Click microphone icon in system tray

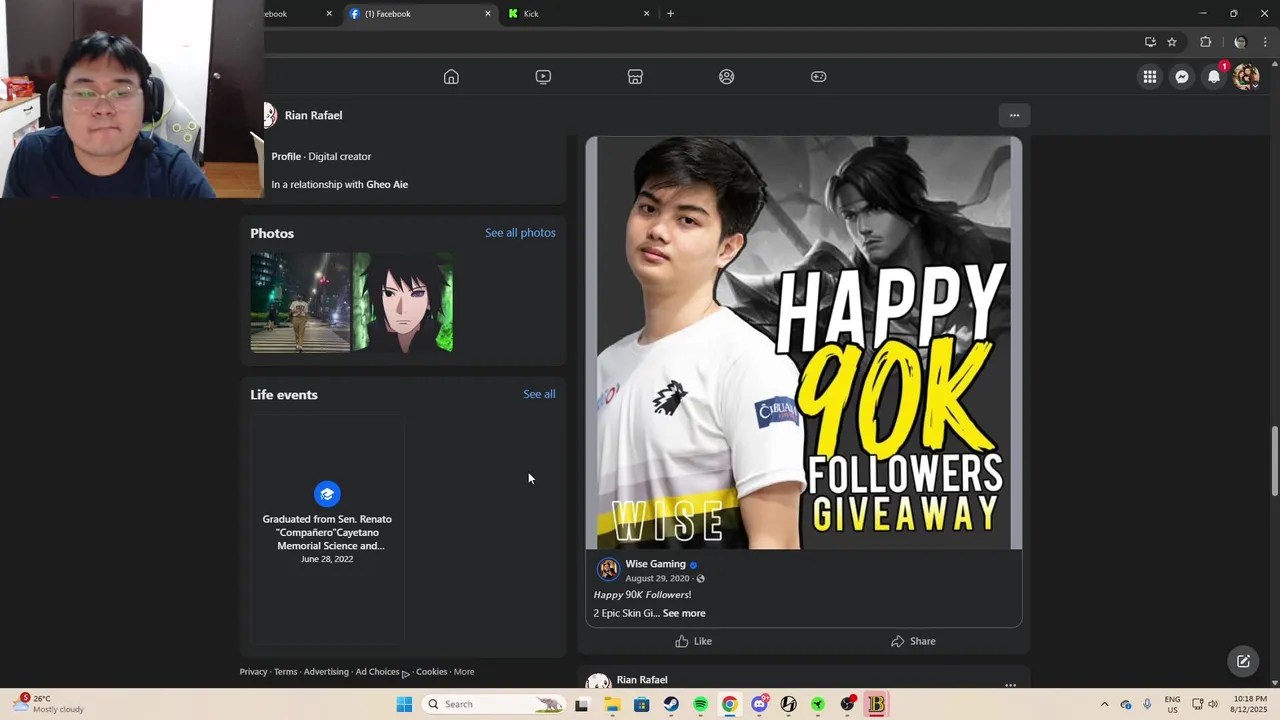click(1147, 705)
